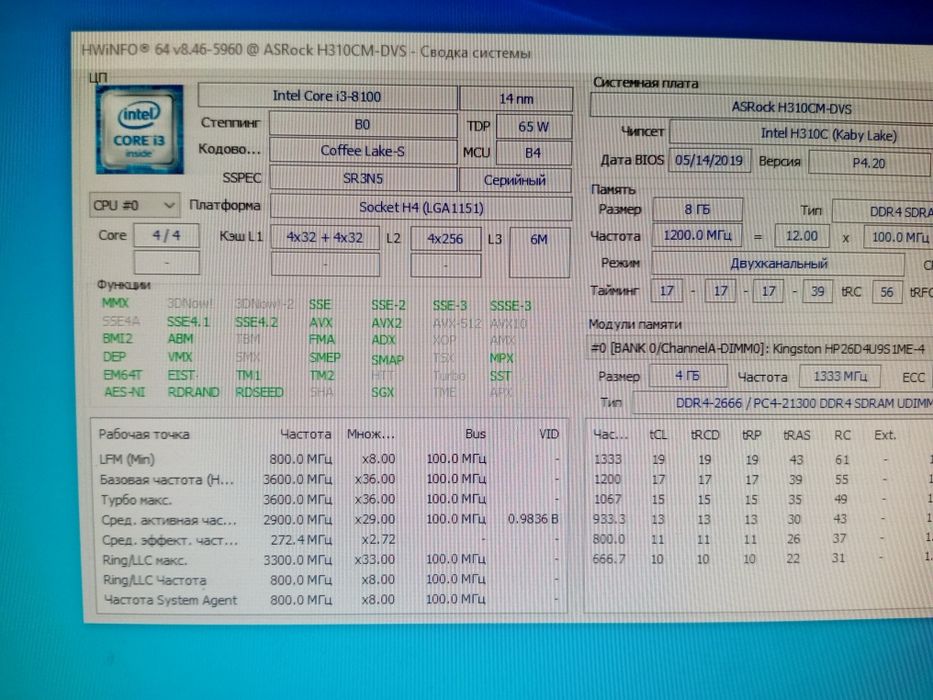Image resolution: width=933 pixels, height=700 pixels.
Task: Click the Ring/LLC Частота row
Action: tap(329, 579)
